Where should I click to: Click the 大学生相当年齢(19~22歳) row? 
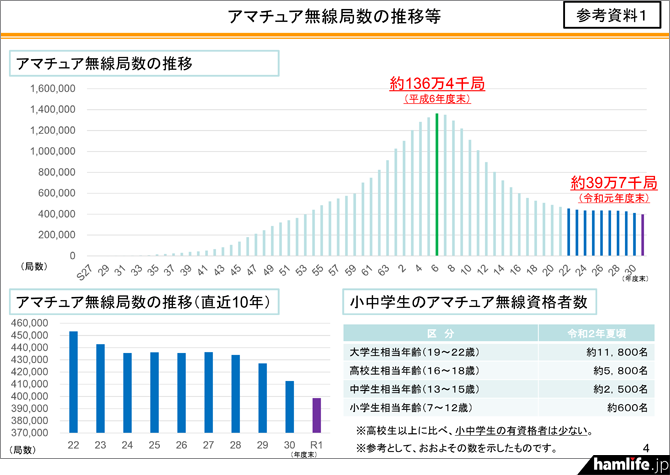(439, 352)
